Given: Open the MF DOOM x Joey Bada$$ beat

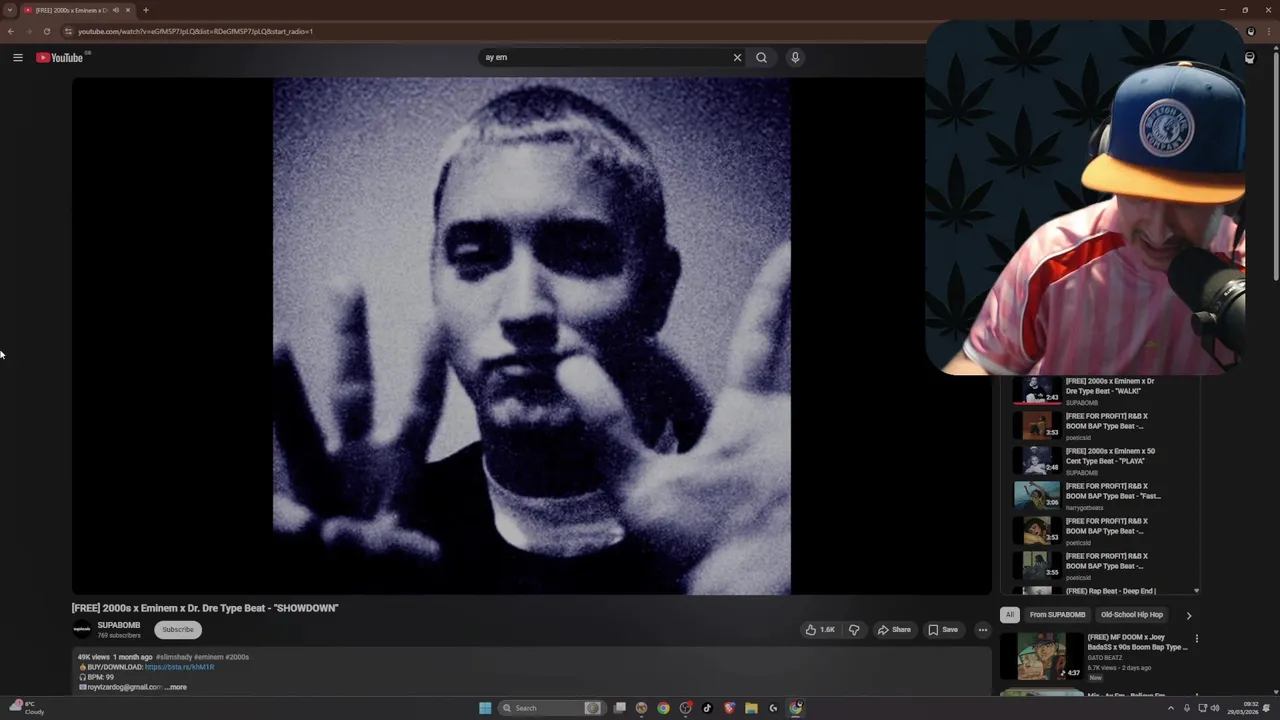Looking at the screenshot, I should [x=1095, y=655].
